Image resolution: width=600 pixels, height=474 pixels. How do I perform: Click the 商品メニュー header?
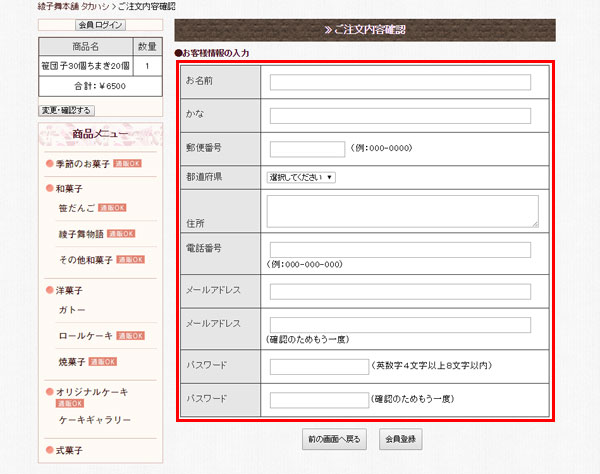[x=100, y=134]
